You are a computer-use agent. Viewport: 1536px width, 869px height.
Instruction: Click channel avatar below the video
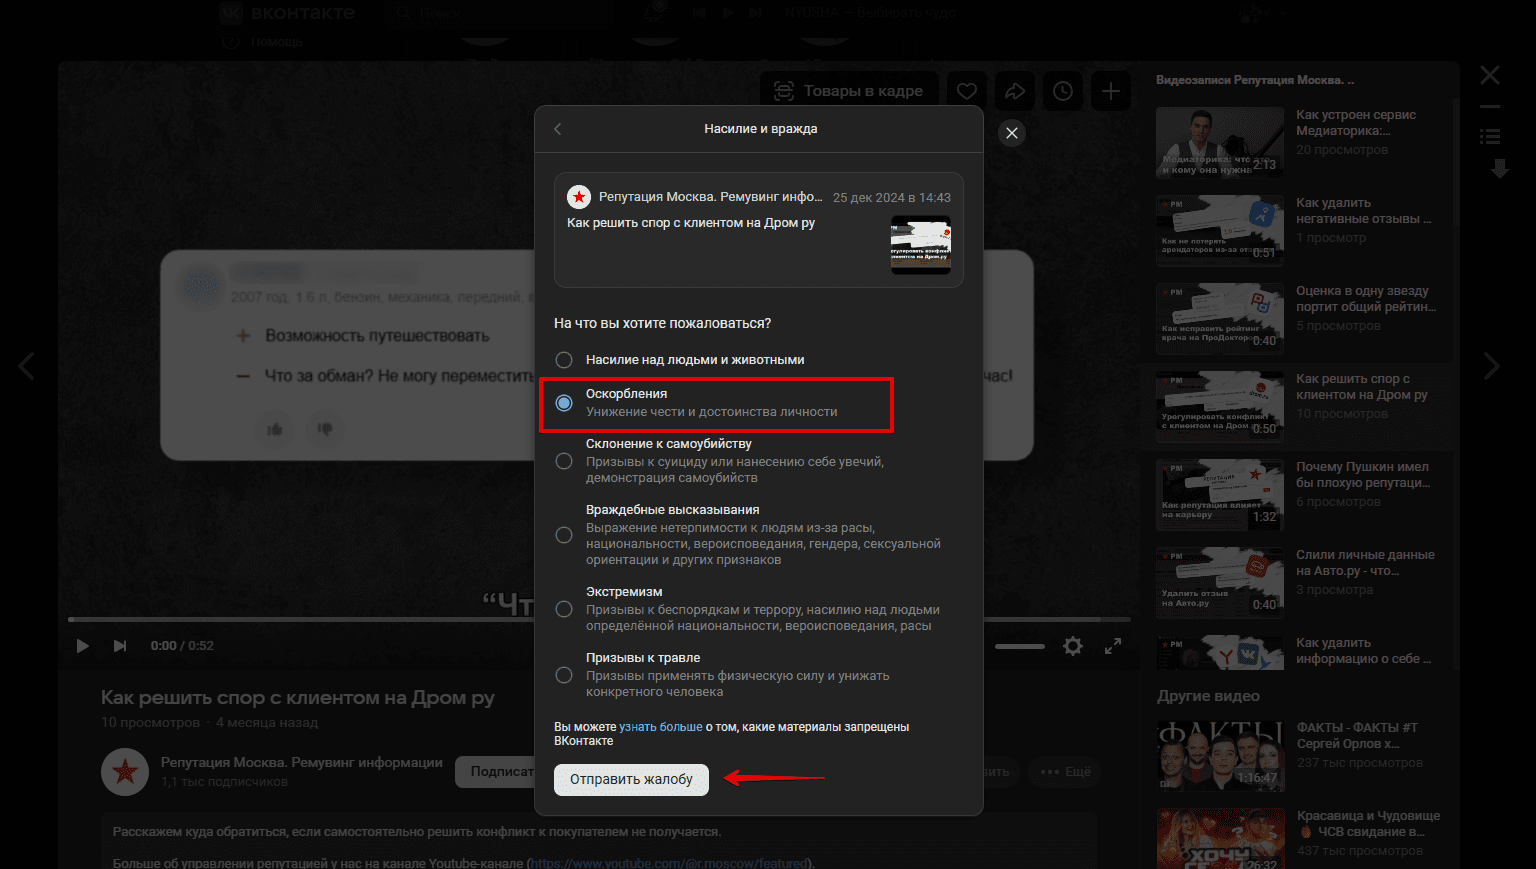pos(125,772)
